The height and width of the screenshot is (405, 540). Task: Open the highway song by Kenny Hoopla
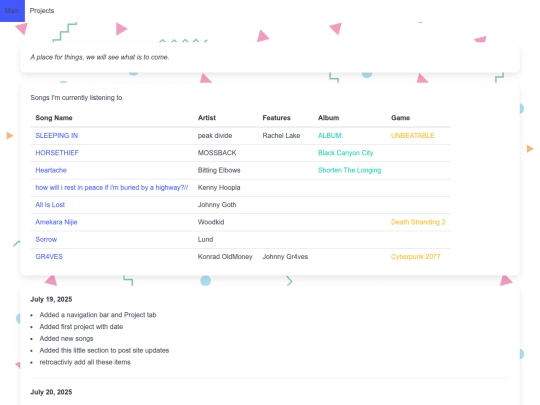[112, 187]
